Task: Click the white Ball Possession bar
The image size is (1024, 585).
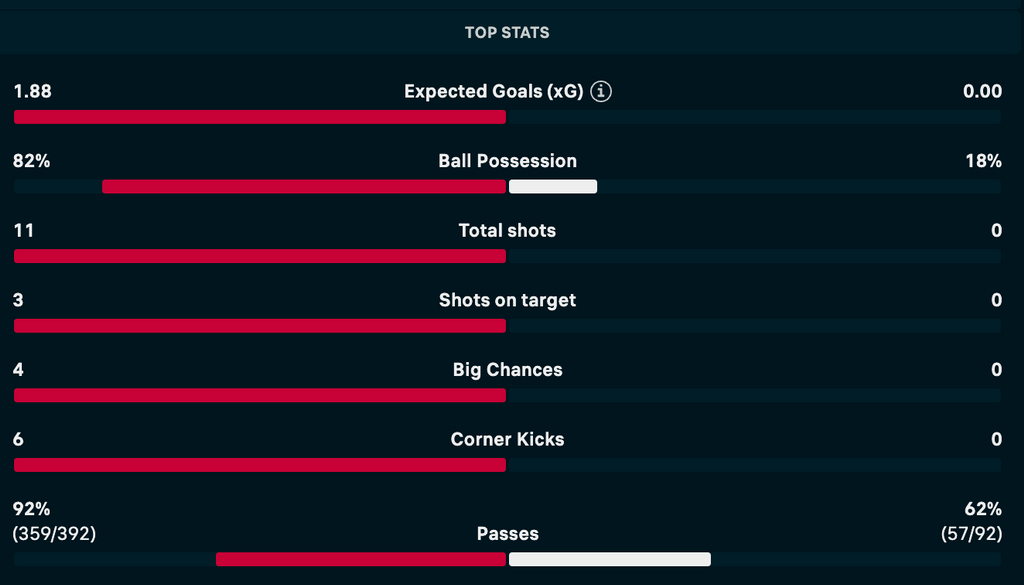Action: click(553, 186)
